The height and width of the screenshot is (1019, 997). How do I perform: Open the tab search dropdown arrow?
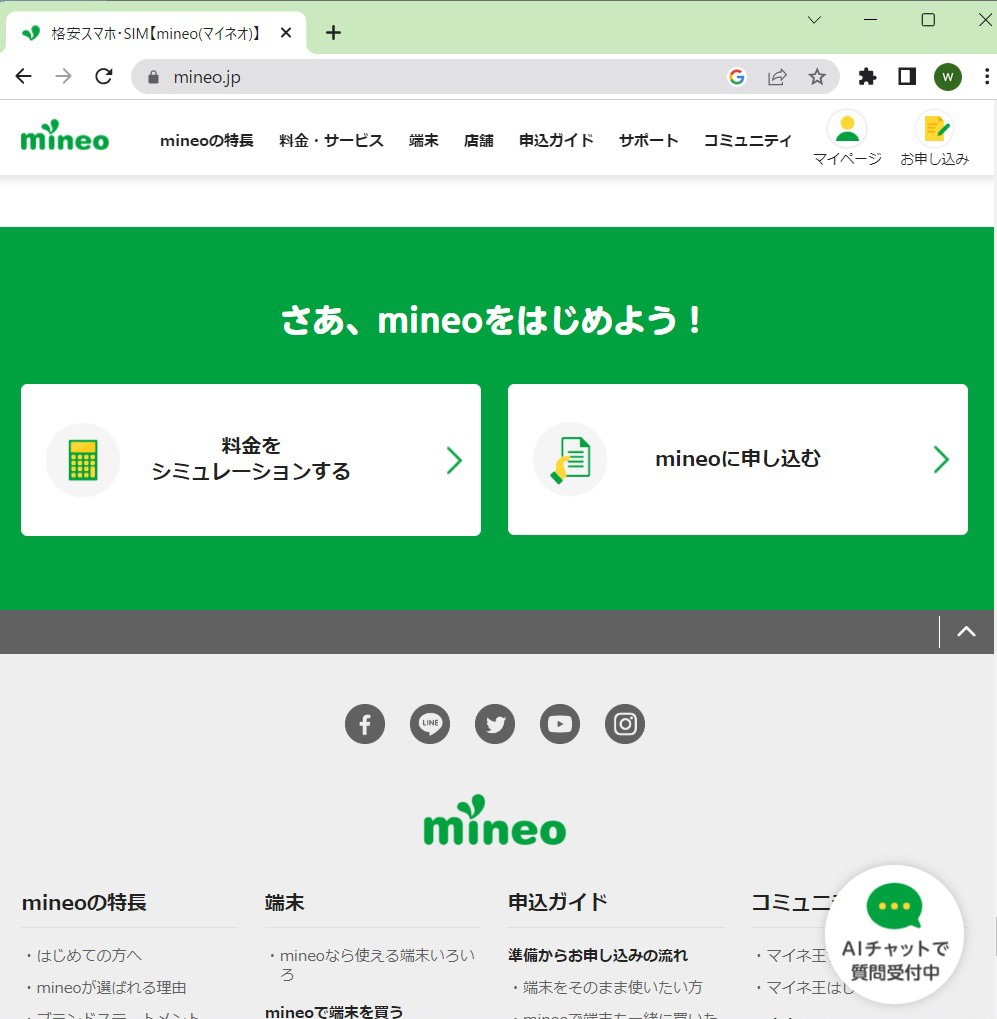pyautogui.click(x=814, y=20)
